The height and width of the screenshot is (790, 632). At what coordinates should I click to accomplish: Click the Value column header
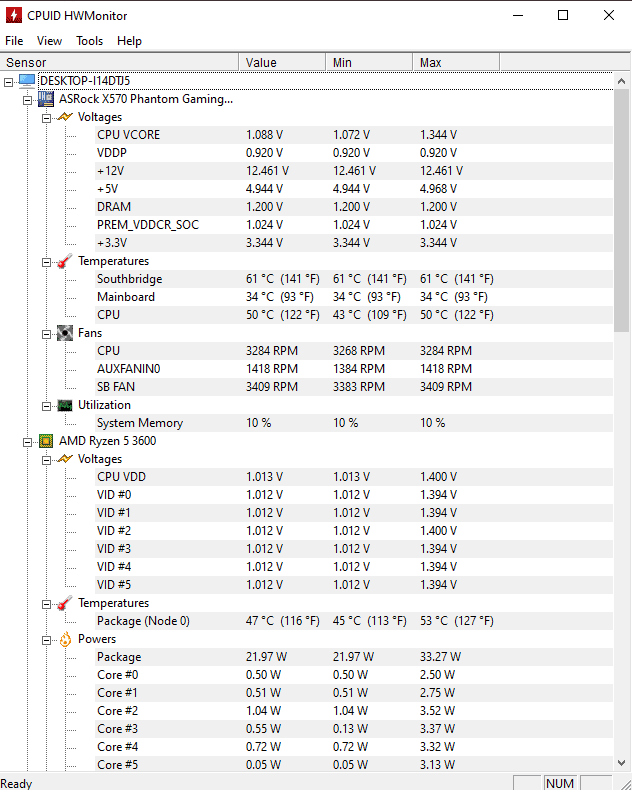coord(282,62)
